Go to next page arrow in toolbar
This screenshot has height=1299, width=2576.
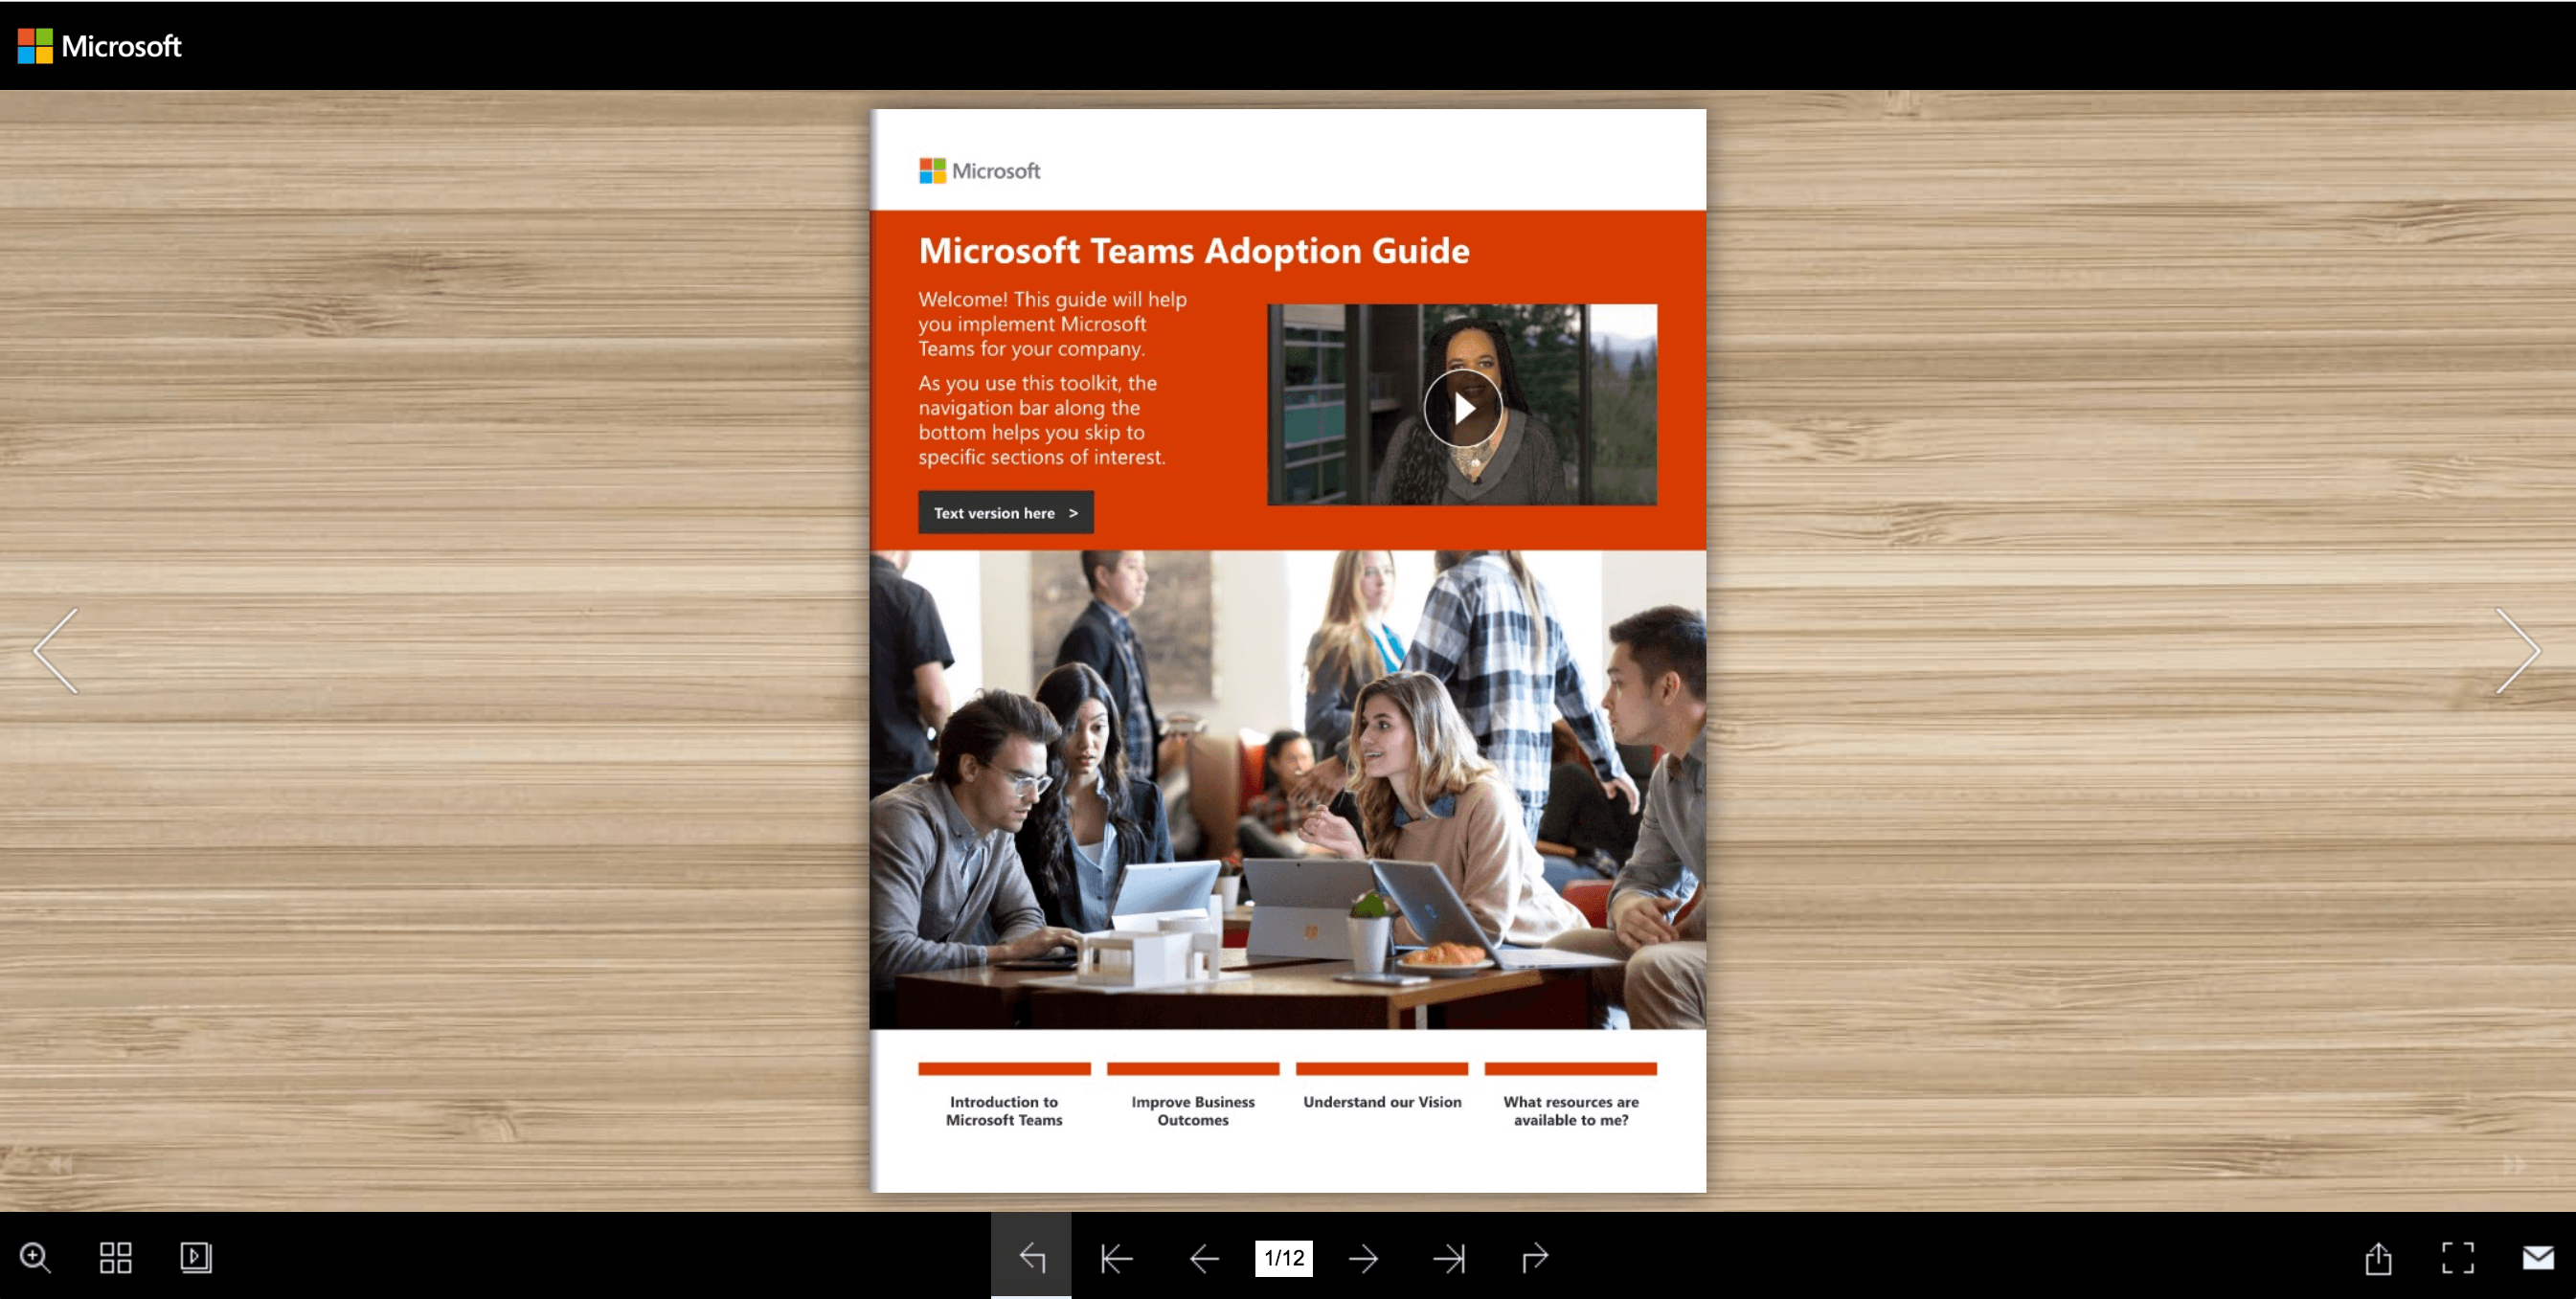coord(1363,1258)
